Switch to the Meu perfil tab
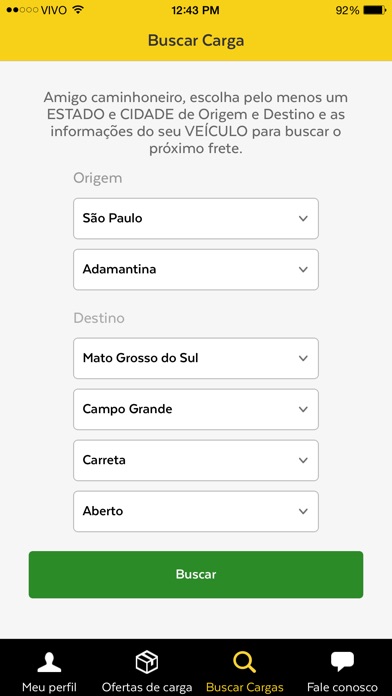Screen dimensions: 392x696 coord(49,668)
